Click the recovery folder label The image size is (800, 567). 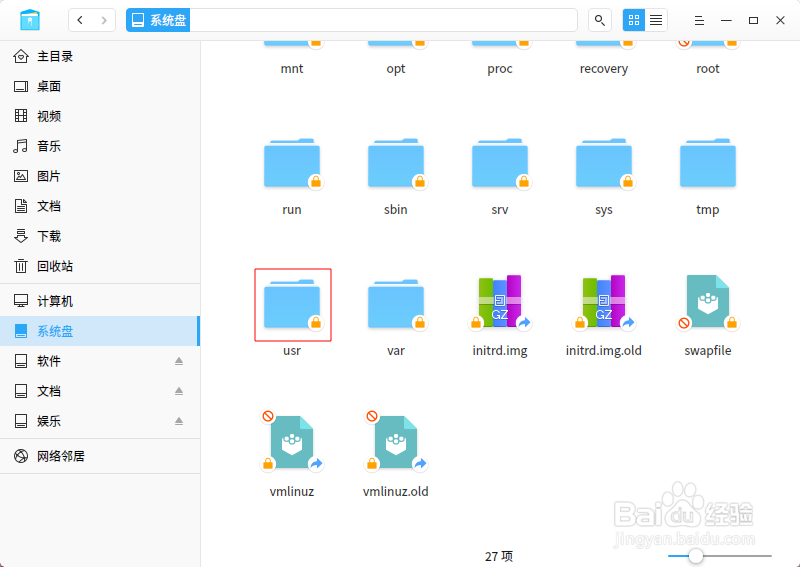[x=604, y=69]
